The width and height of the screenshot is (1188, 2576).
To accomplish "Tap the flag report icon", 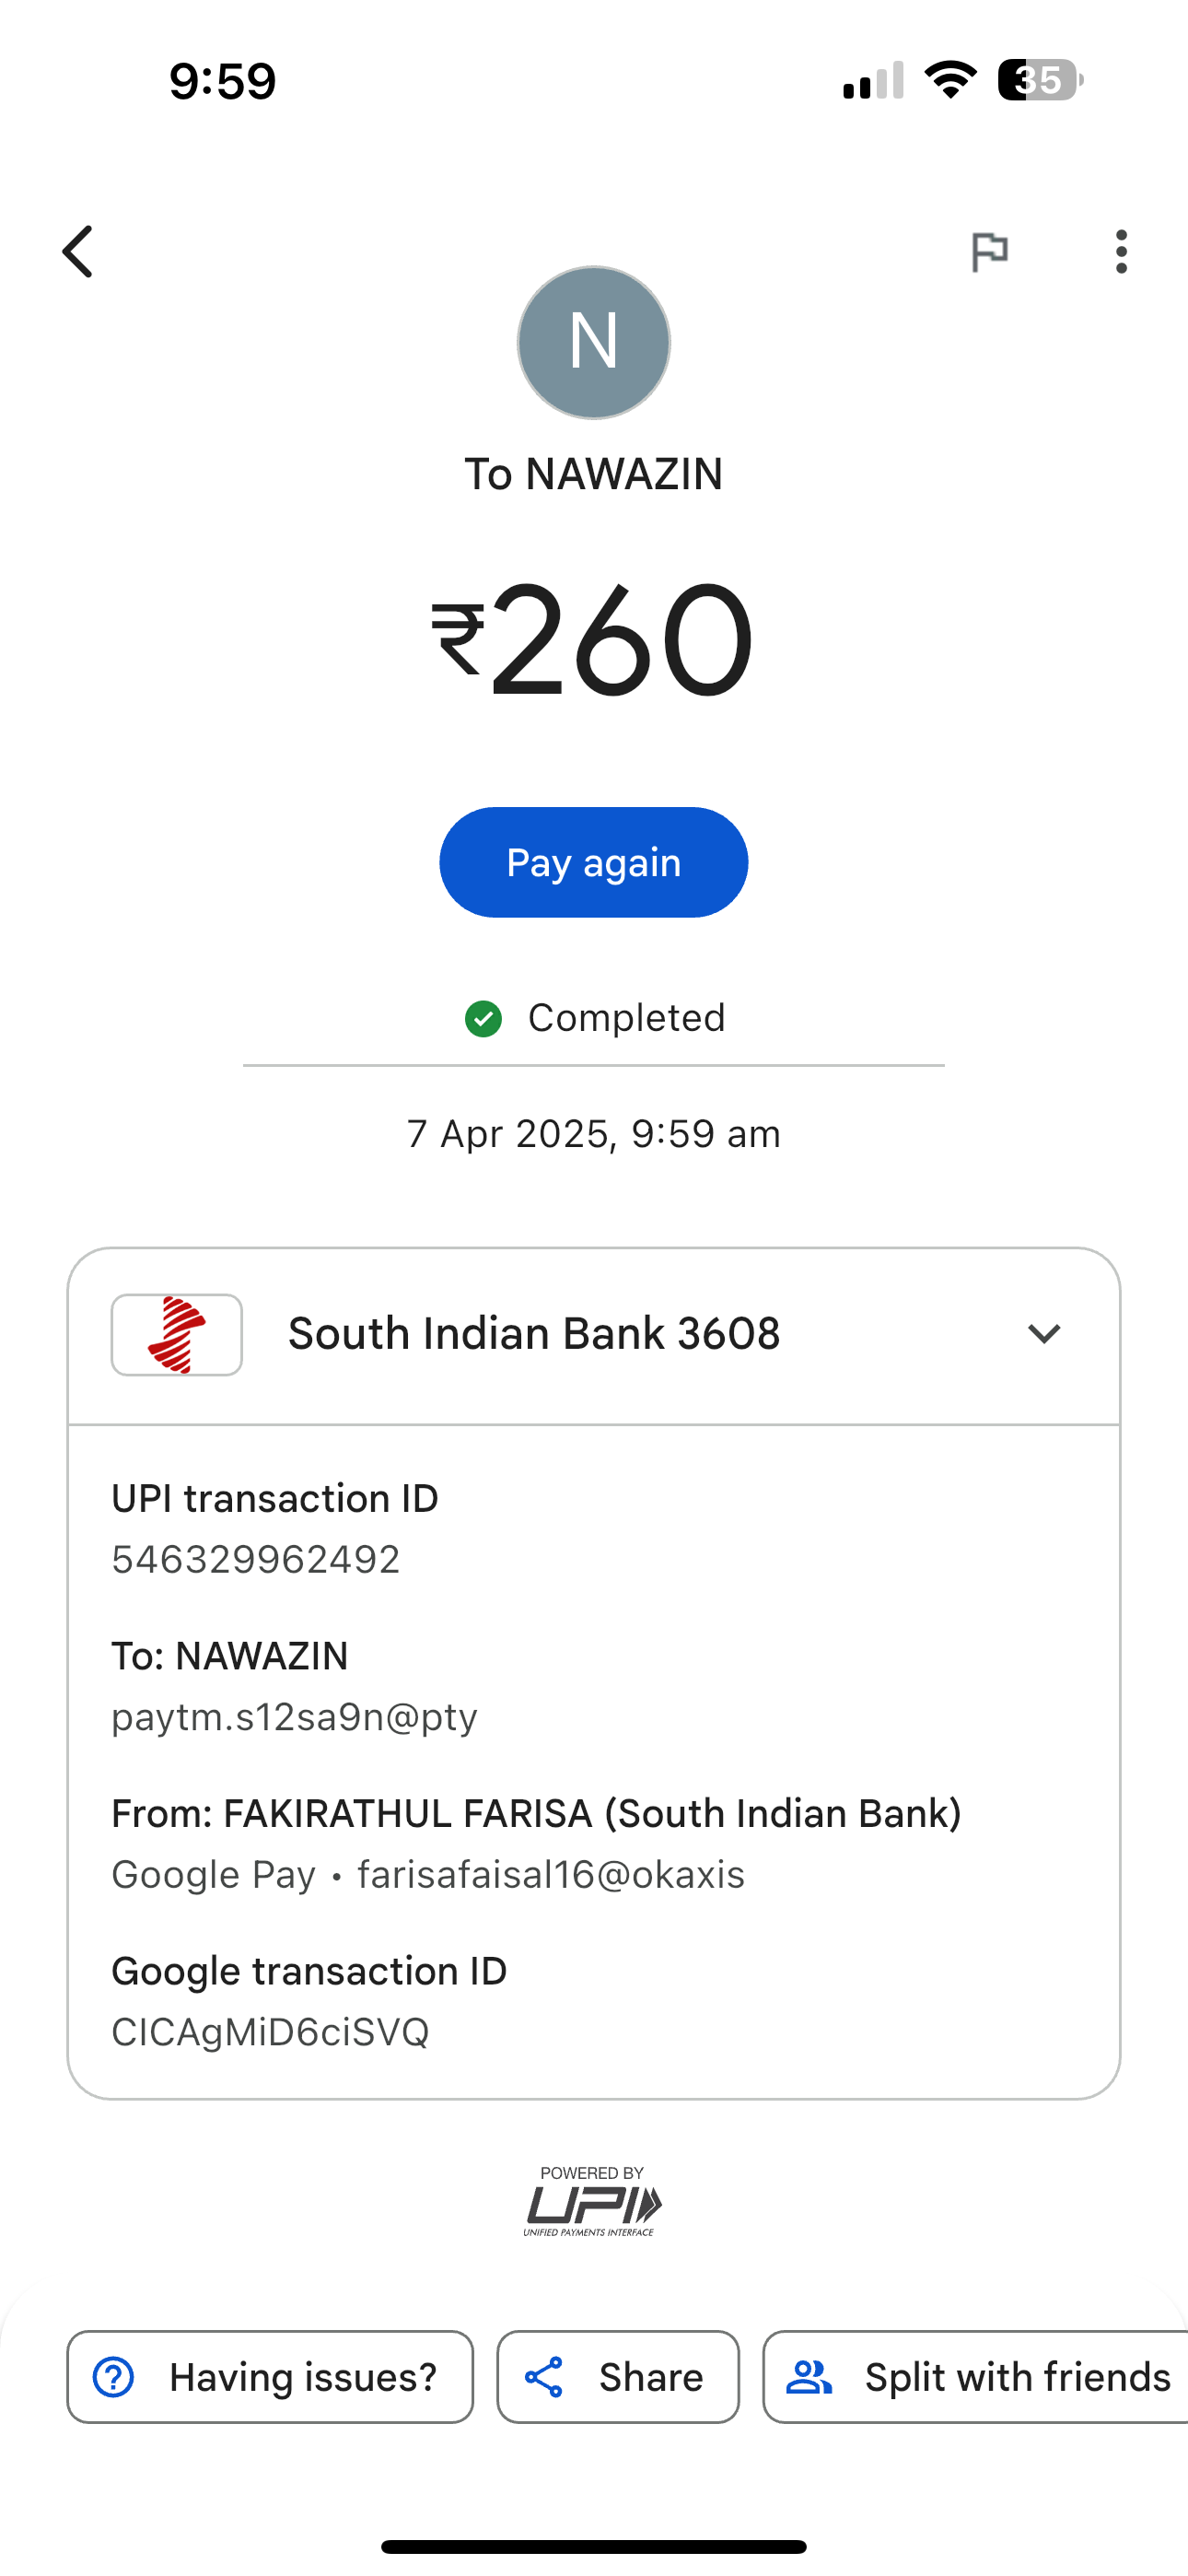I will [x=990, y=251].
